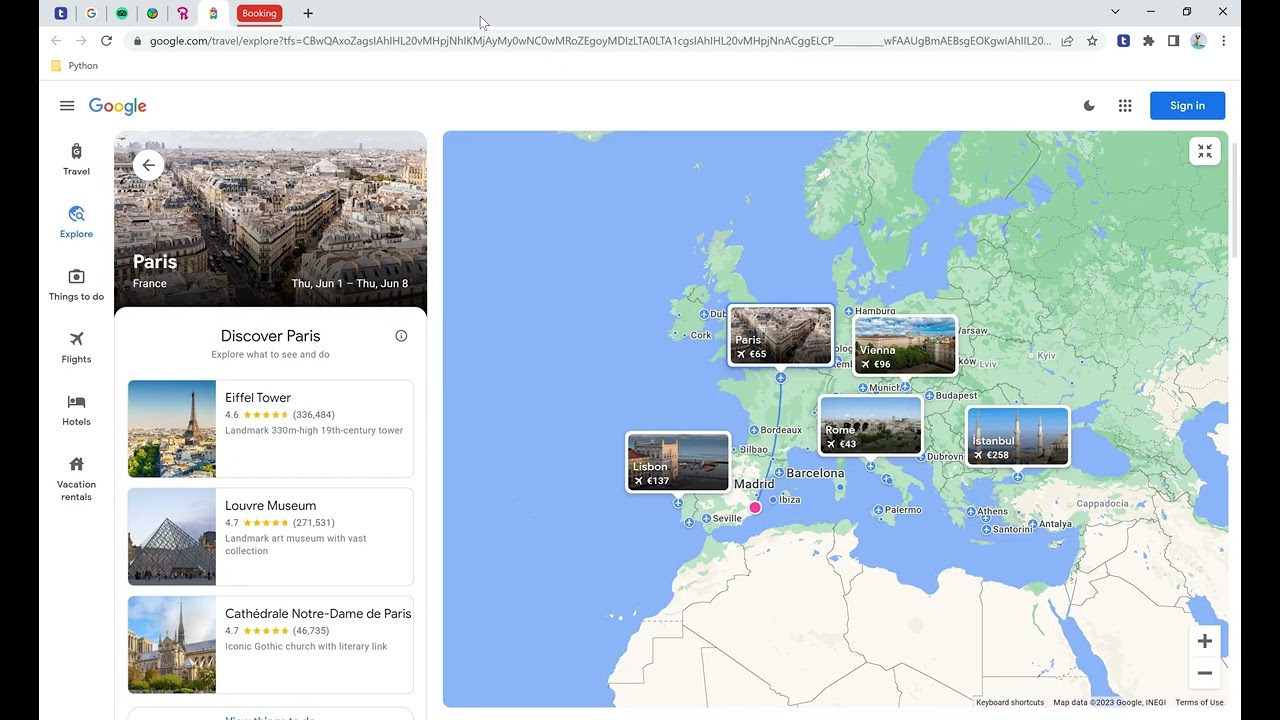The image size is (1280, 720).
Task: Select Palermo airport marker on map
Action: click(x=878, y=510)
